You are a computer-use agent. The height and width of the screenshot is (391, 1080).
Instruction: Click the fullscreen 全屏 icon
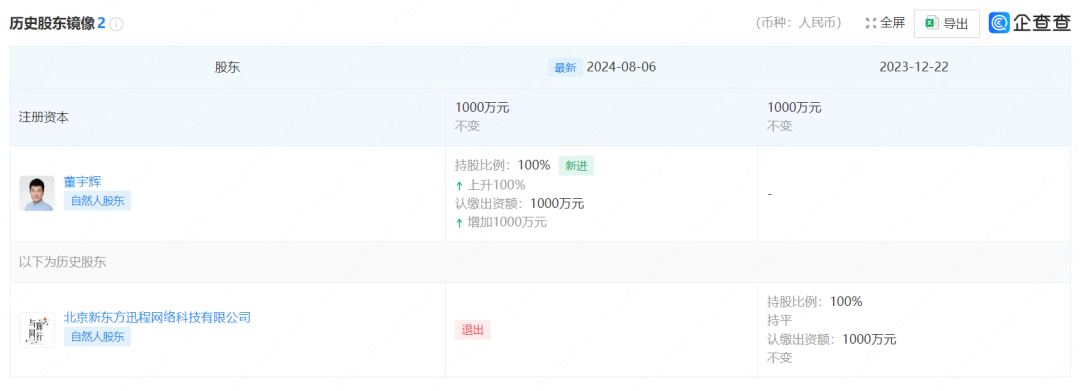870,23
